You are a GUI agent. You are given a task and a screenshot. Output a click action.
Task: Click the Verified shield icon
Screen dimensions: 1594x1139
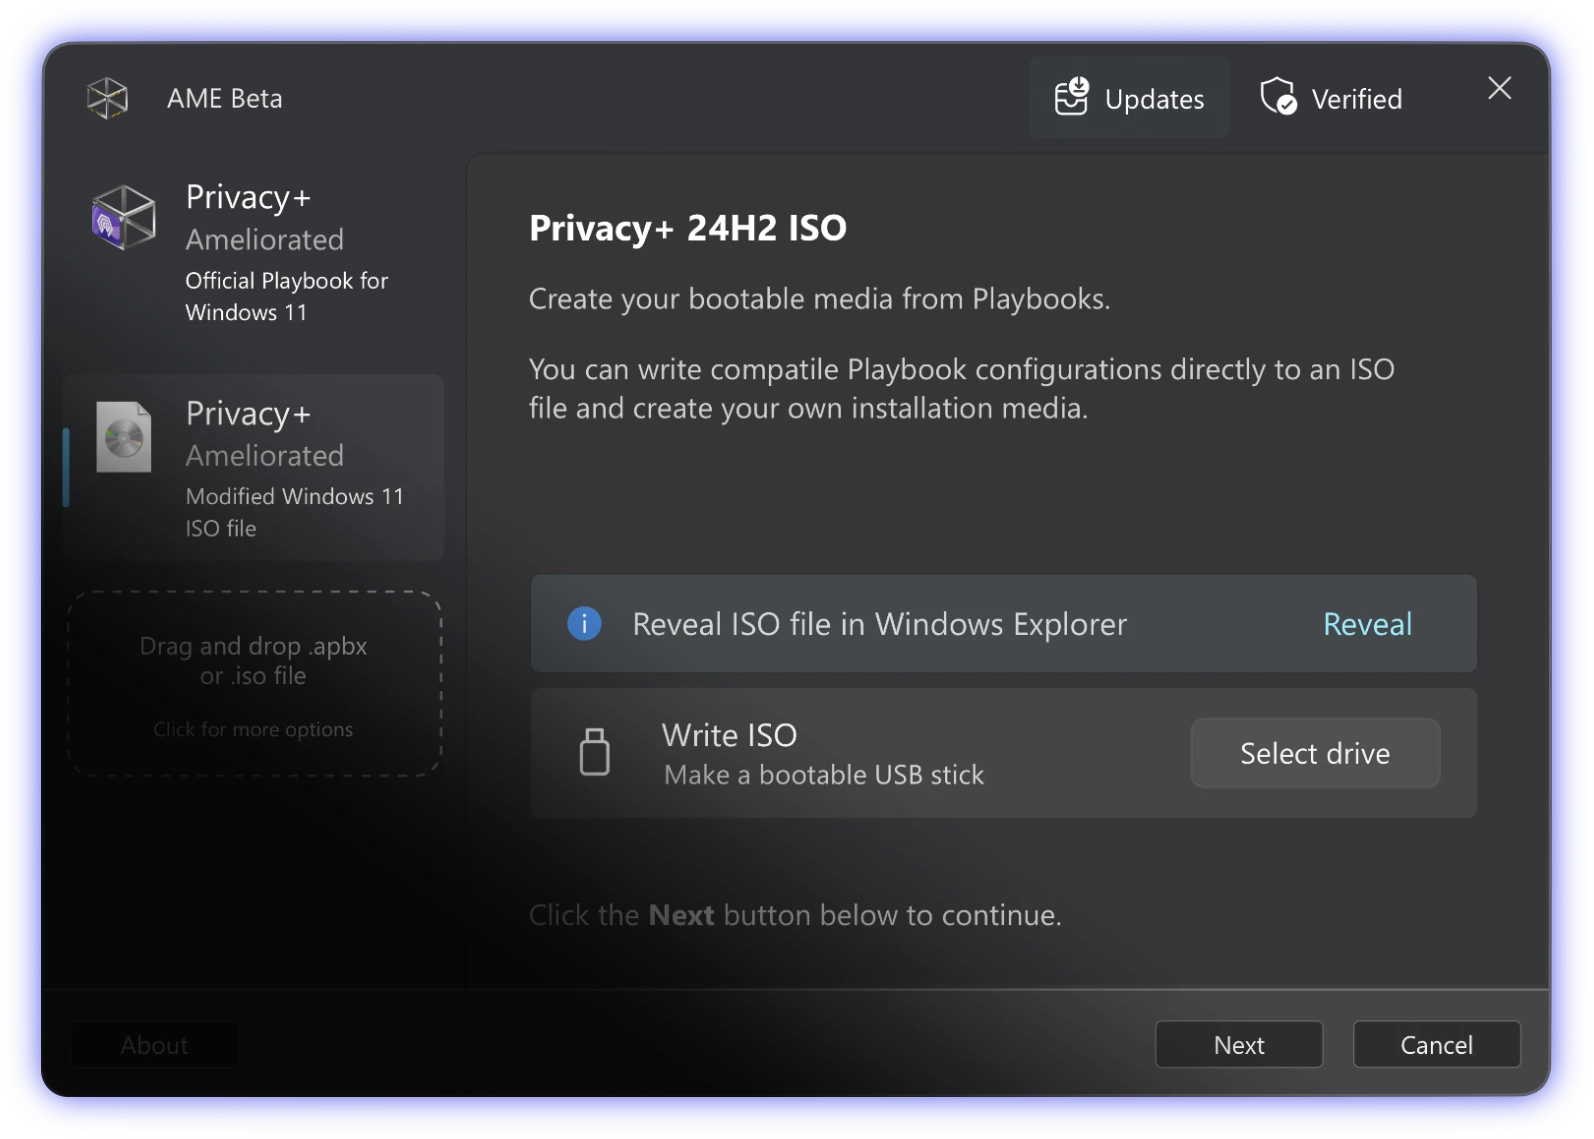(x=1278, y=98)
